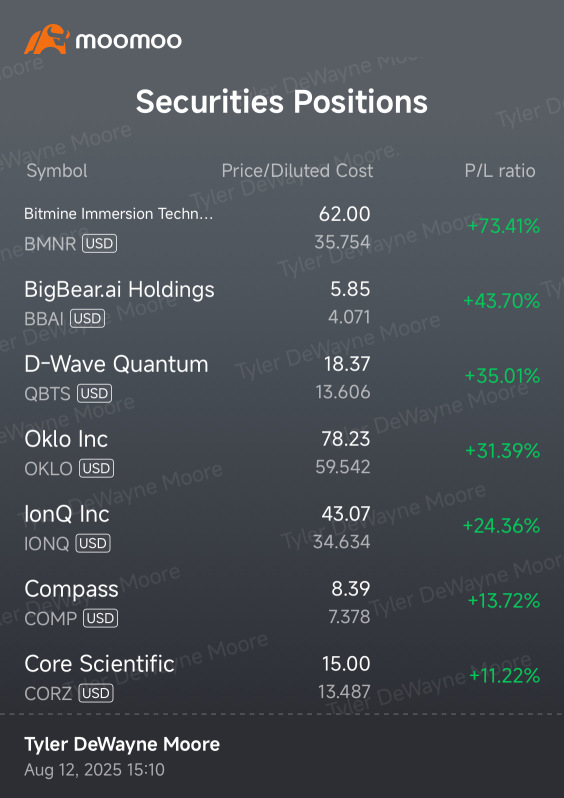The width and height of the screenshot is (564, 798).
Task: Open the Bitmine Immersion Techn… position
Action: [282, 228]
